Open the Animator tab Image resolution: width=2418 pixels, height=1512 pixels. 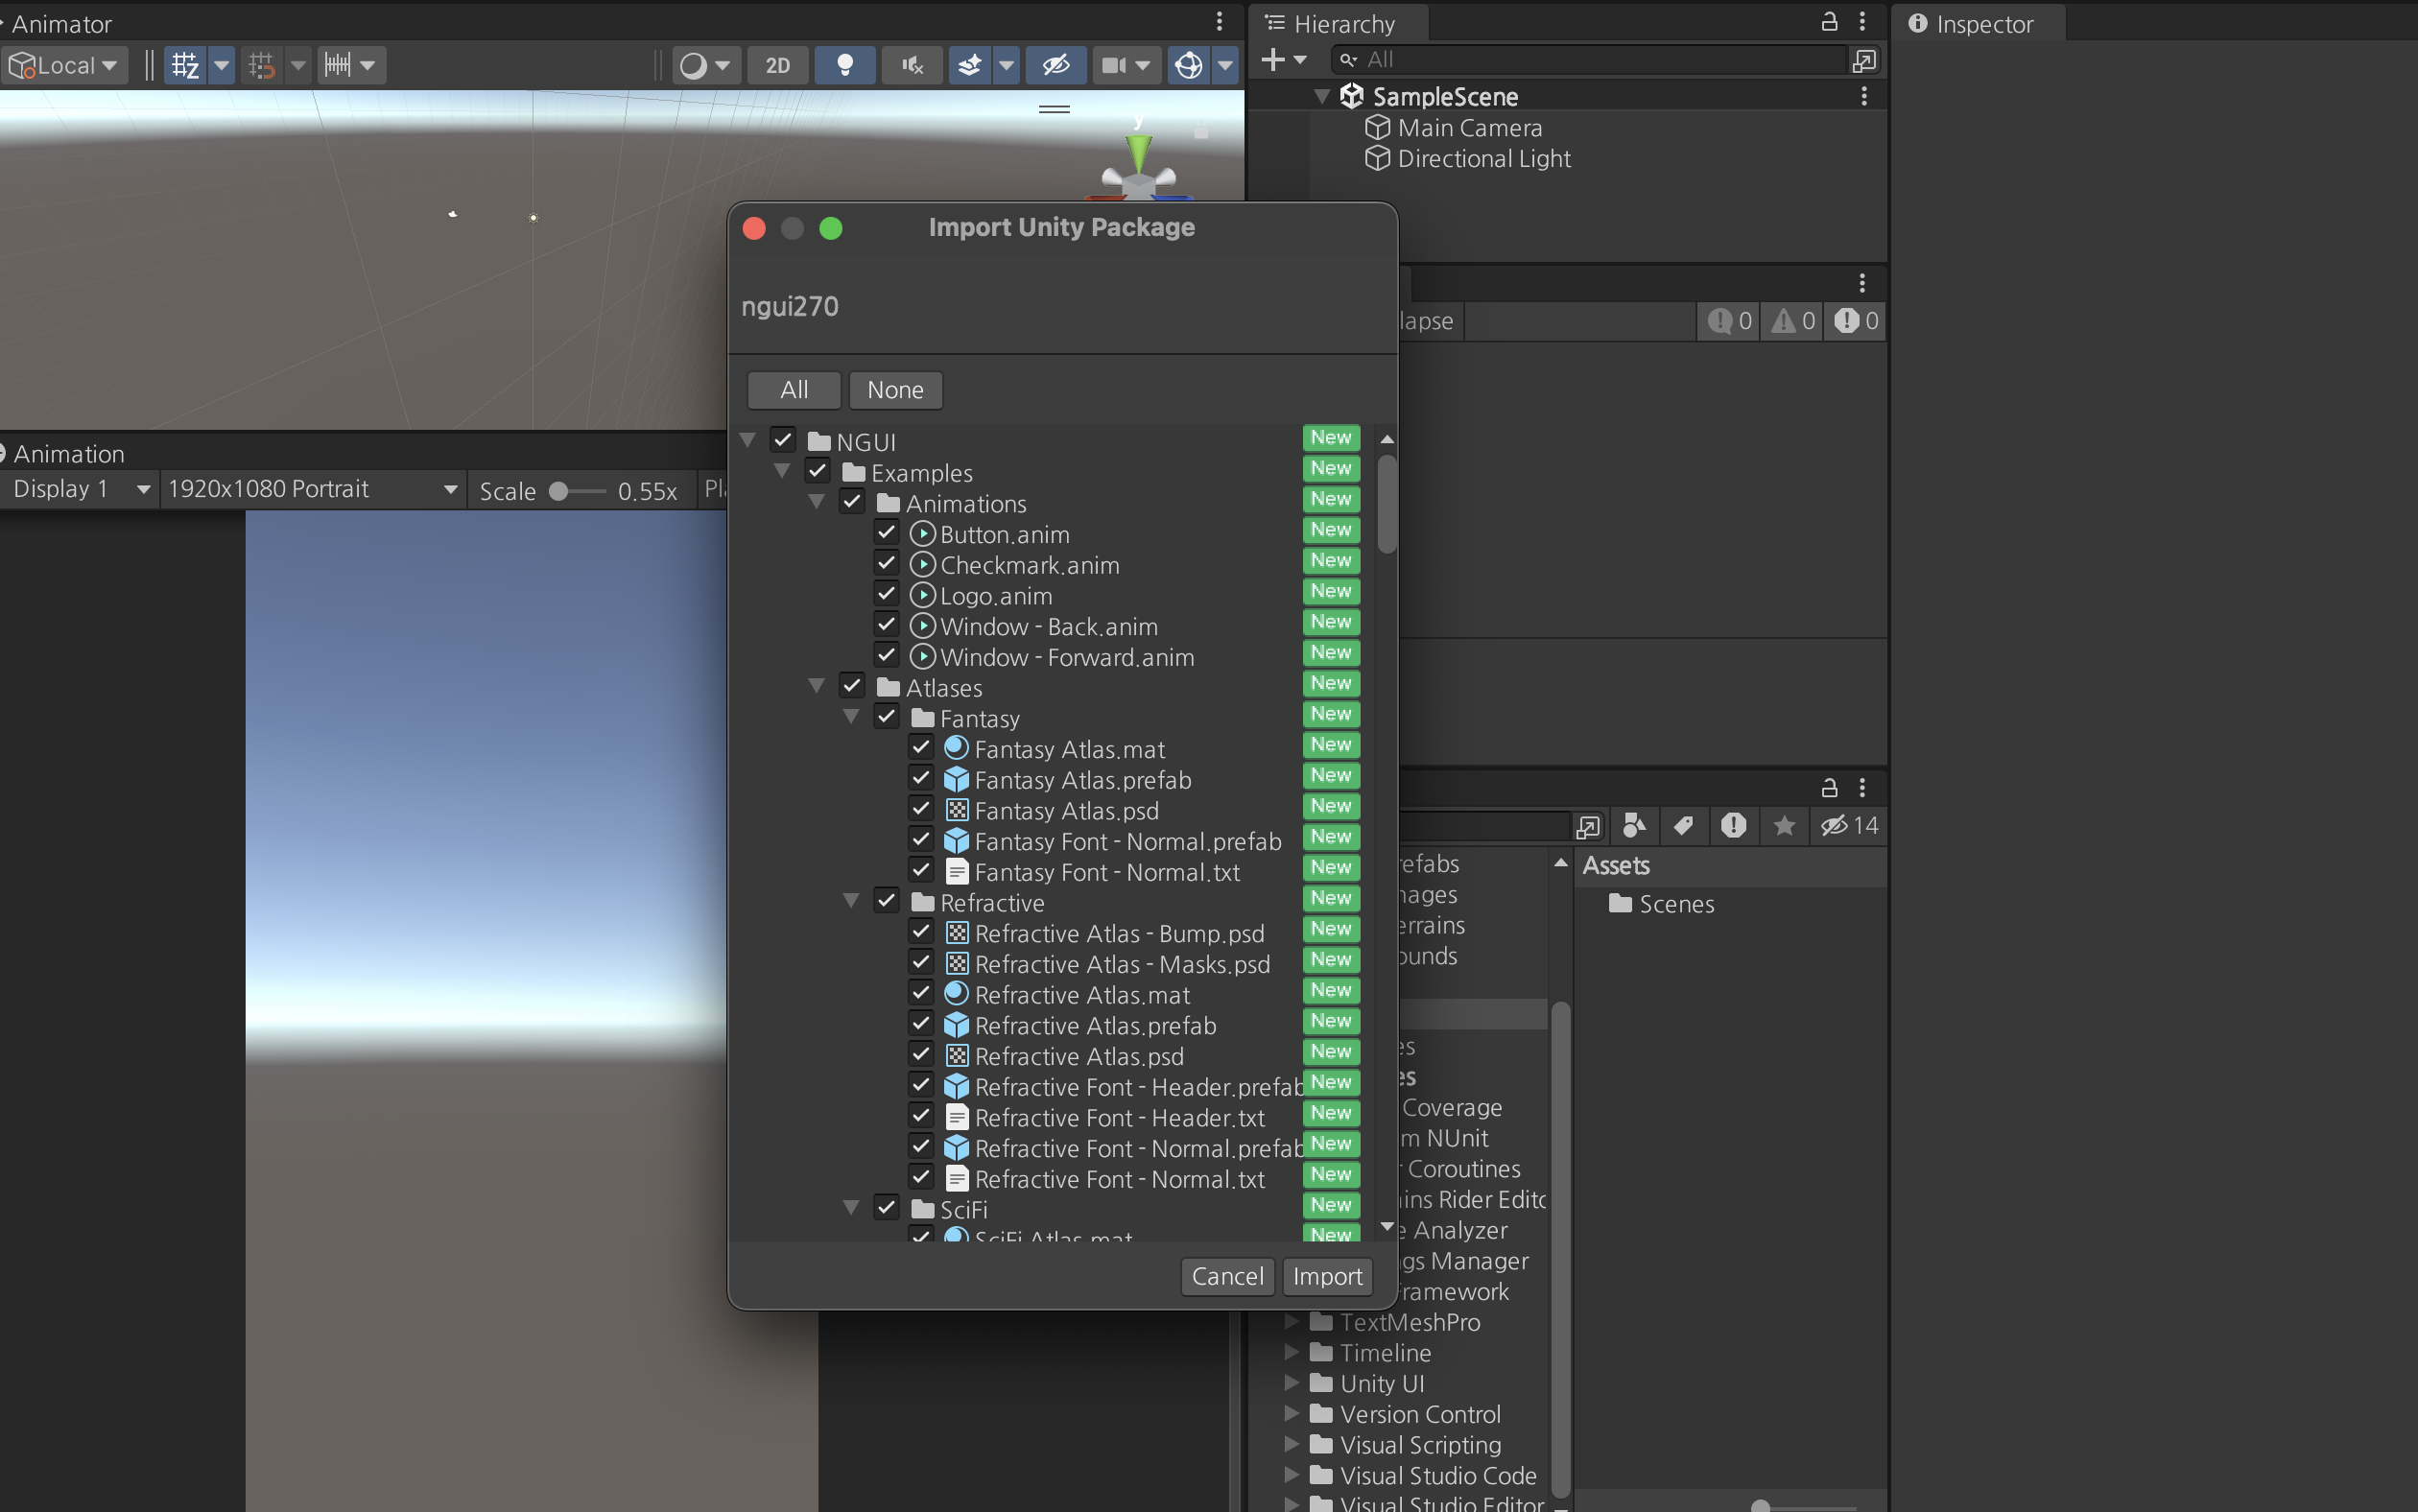(60, 24)
